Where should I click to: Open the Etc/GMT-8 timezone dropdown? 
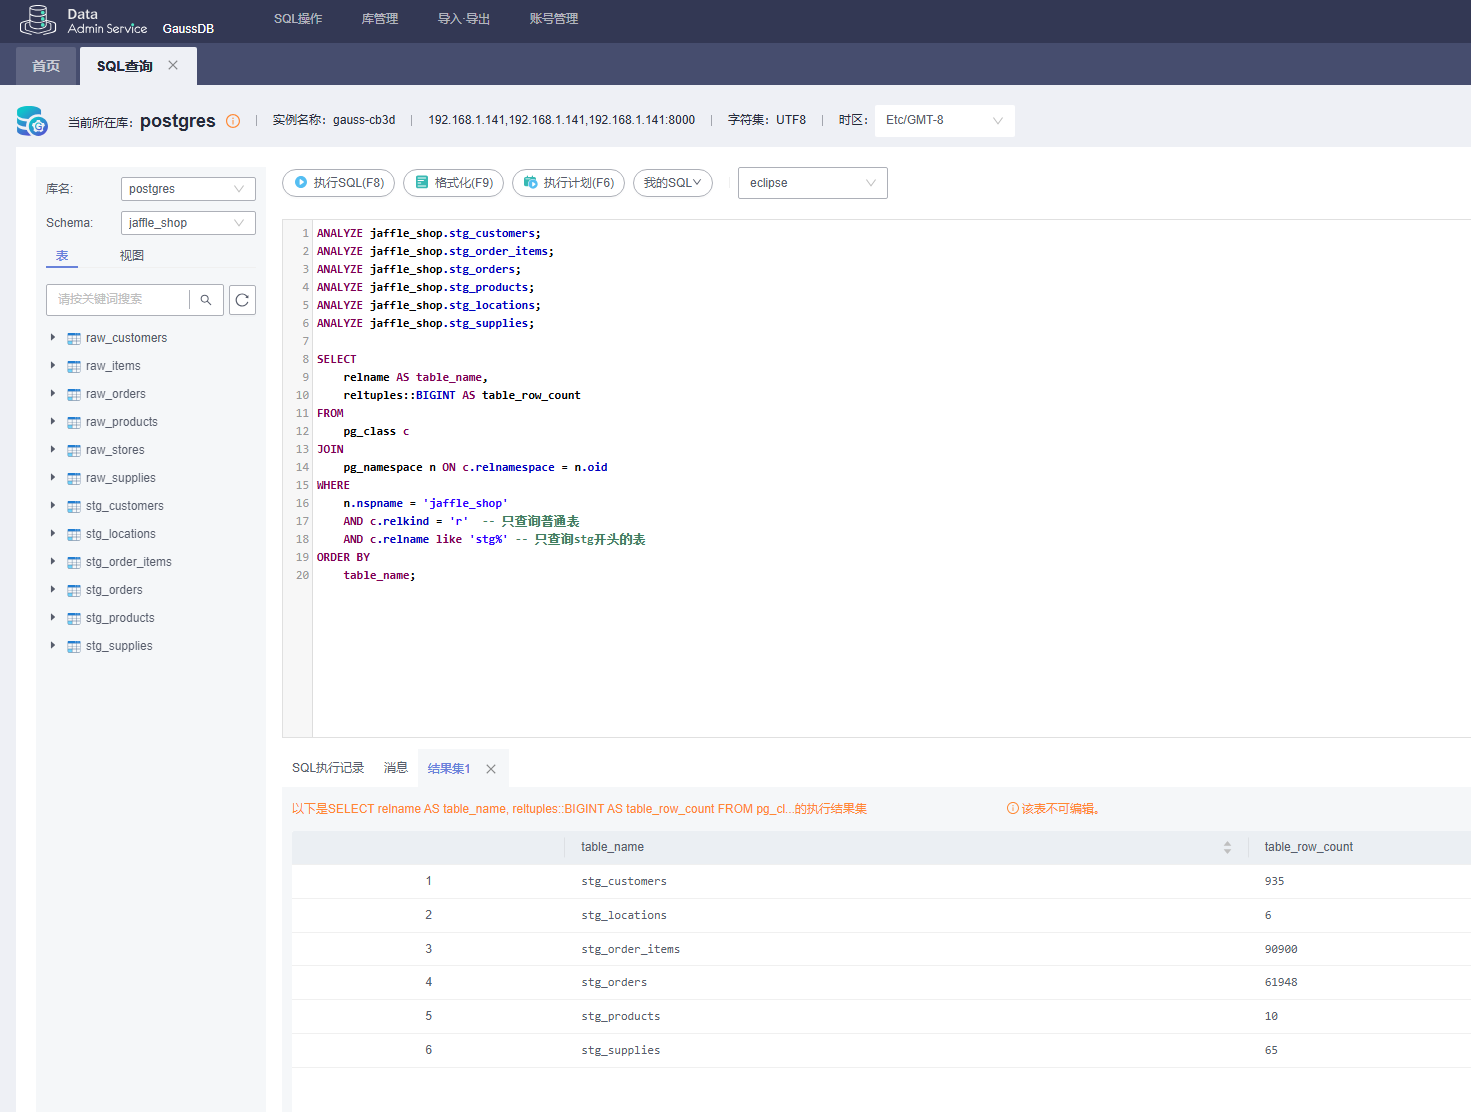(x=943, y=120)
